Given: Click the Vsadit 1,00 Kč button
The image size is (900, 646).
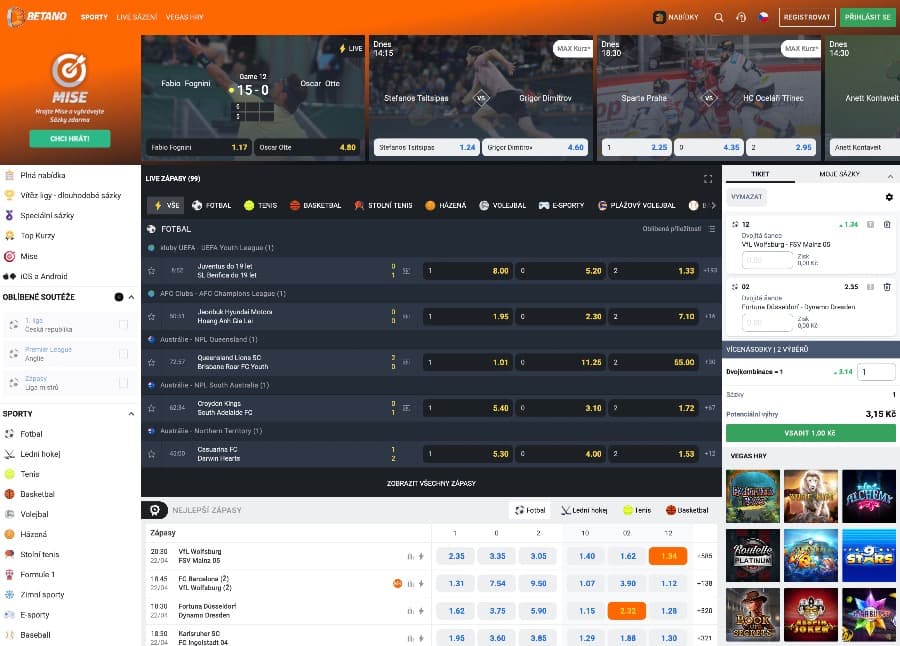Looking at the screenshot, I should pyautogui.click(x=810, y=432).
